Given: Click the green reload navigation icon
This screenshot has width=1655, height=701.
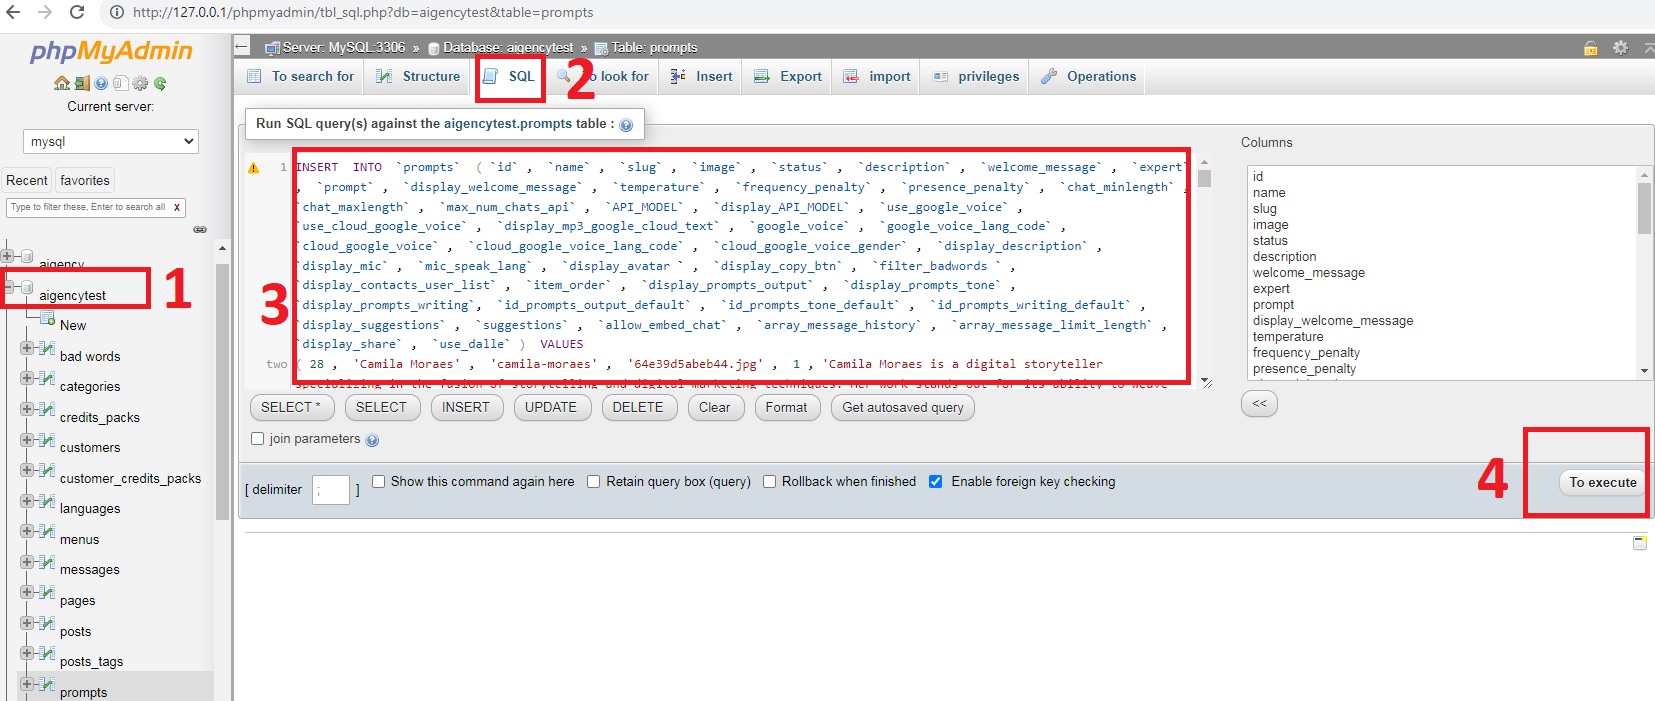Looking at the screenshot, I should [x=160, y=83].
